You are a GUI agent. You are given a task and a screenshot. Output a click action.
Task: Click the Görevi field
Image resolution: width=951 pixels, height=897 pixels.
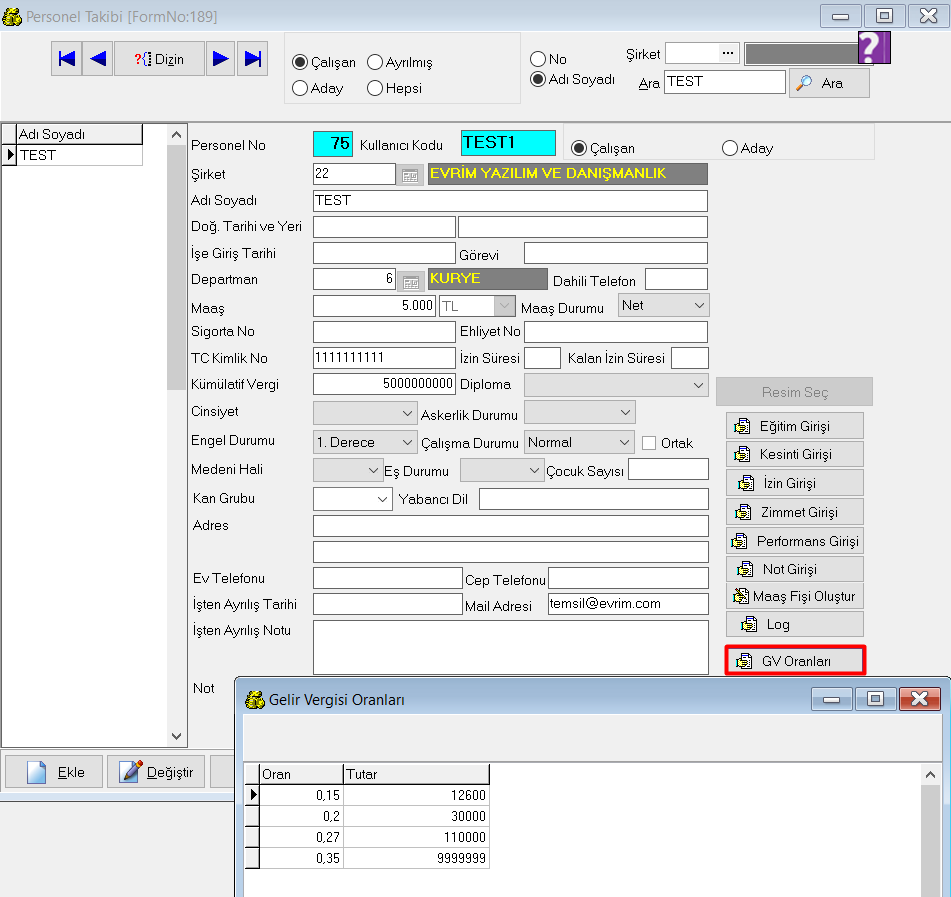(616, 253)
